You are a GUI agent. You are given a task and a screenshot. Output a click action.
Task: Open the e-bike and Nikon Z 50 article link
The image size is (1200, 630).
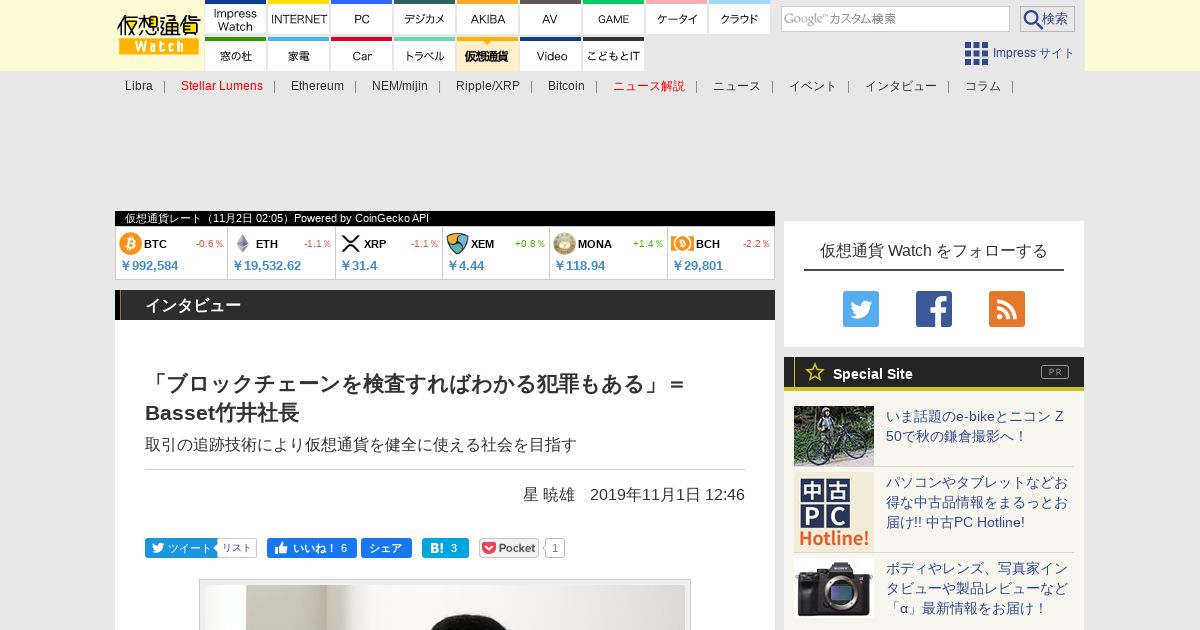(975, 426)
